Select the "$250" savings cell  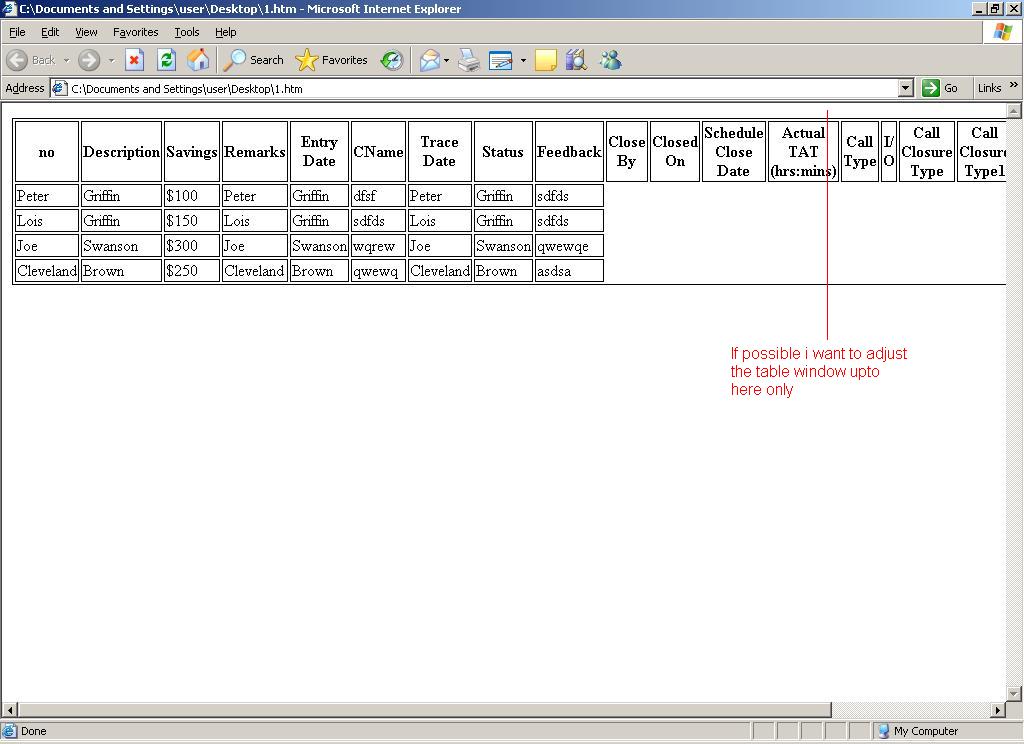coord(191,270)
